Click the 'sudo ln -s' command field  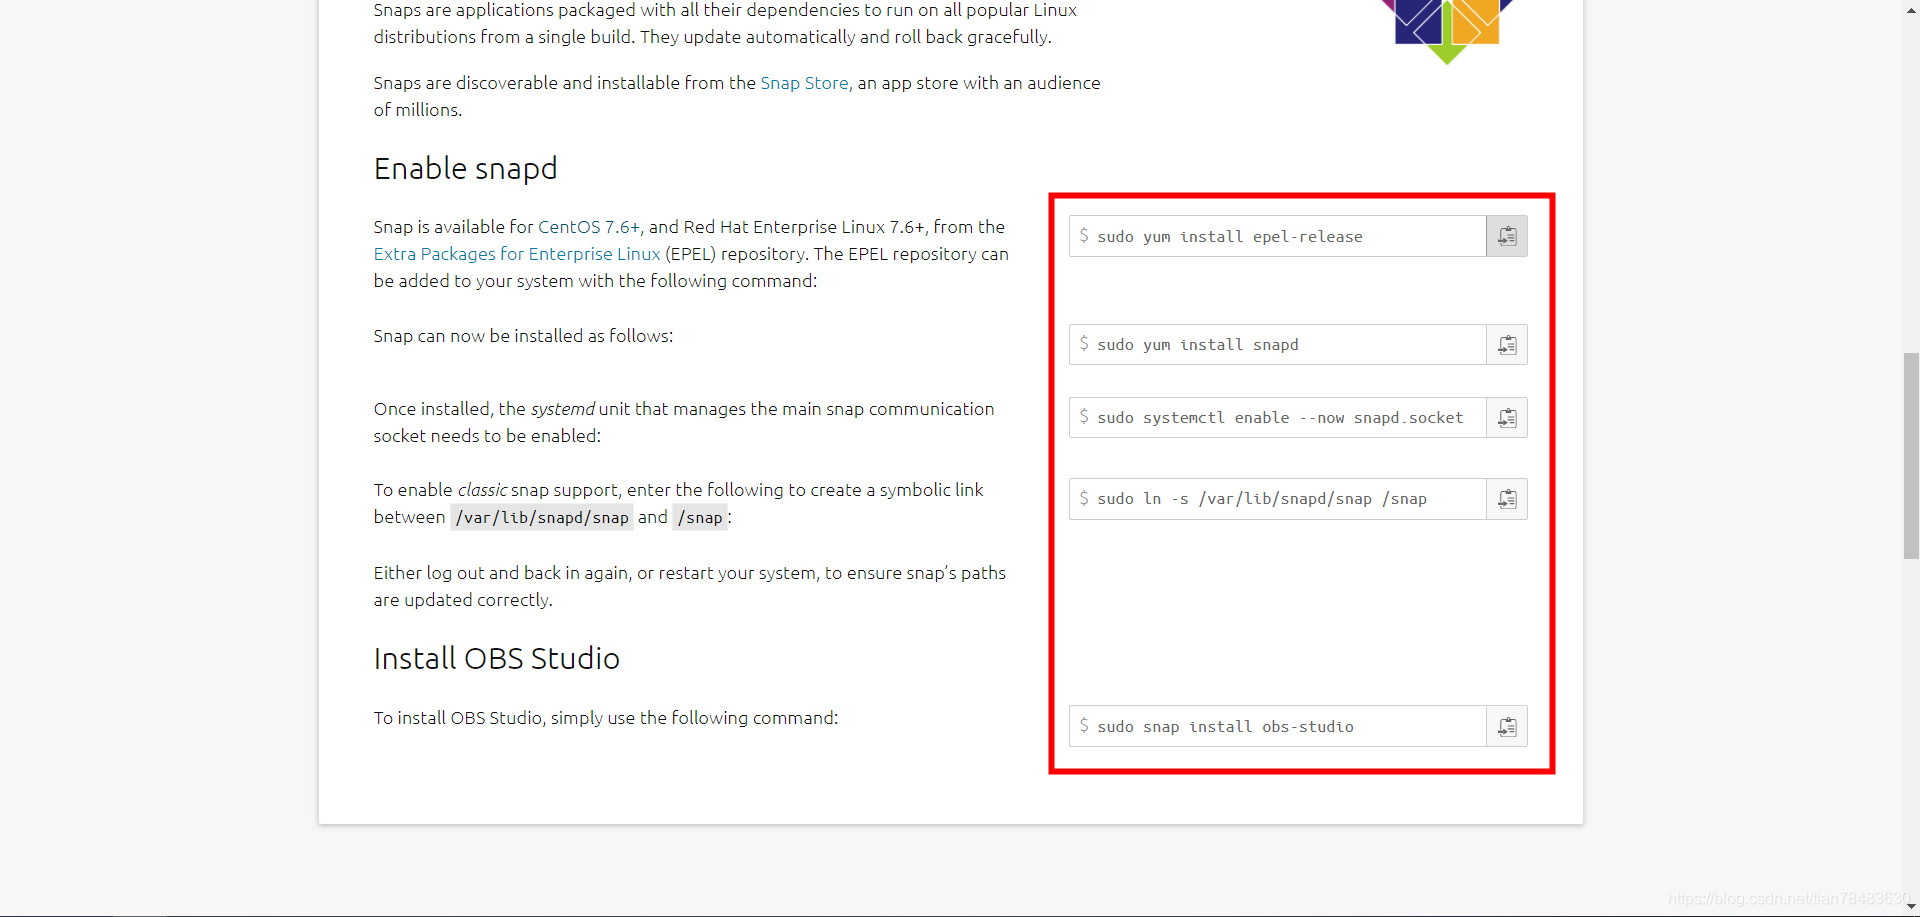point(1277,499)
